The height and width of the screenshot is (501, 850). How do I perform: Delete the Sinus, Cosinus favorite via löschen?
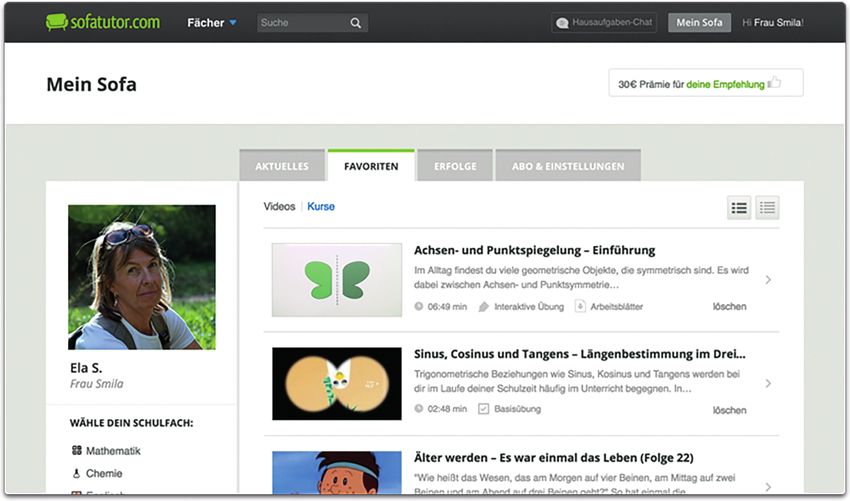coord(729,410)
